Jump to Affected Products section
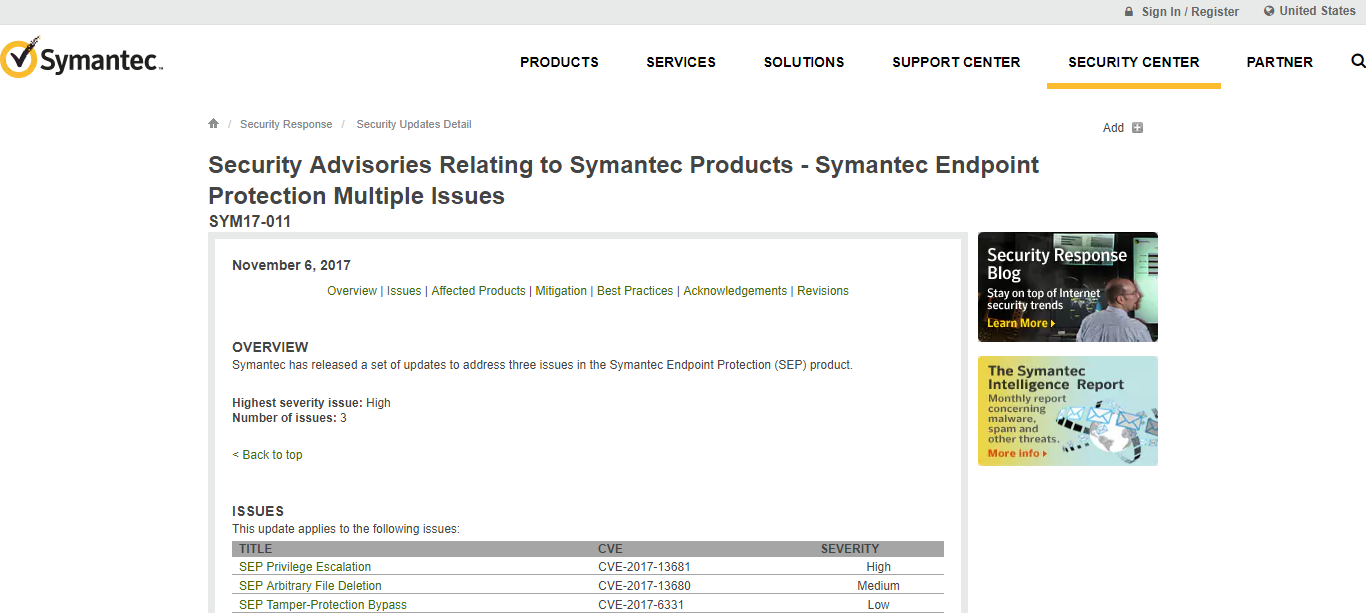Image resolution: width=1366 pixels, height=613 pixels. 478,291
